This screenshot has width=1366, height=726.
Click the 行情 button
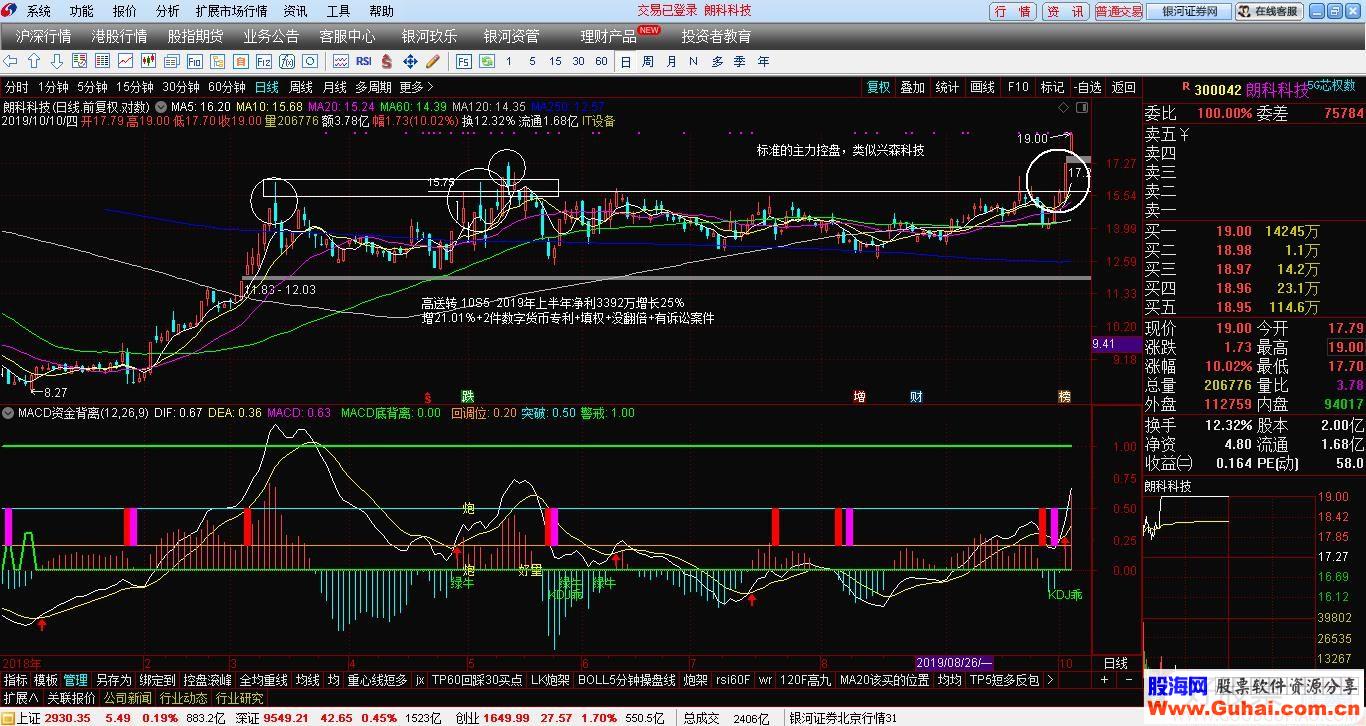[x=1014, y=12]
